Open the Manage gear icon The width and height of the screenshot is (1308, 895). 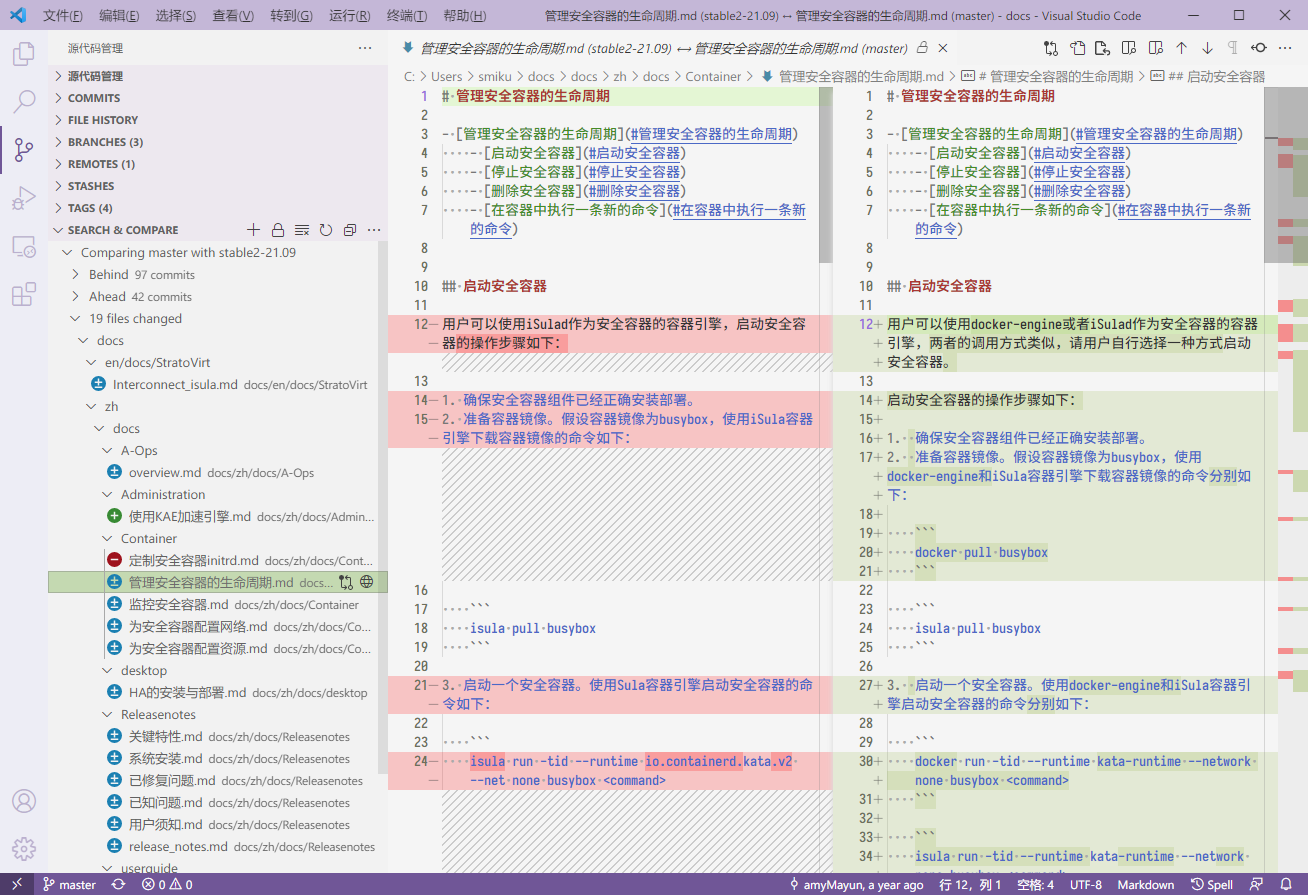(23, 849)
